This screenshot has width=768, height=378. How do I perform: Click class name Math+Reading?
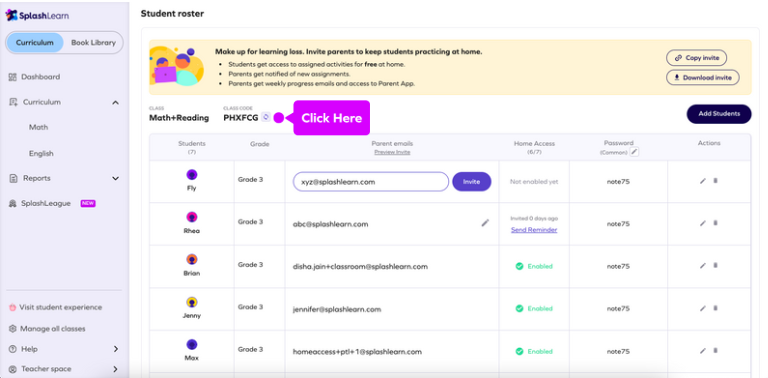point(179,118)
